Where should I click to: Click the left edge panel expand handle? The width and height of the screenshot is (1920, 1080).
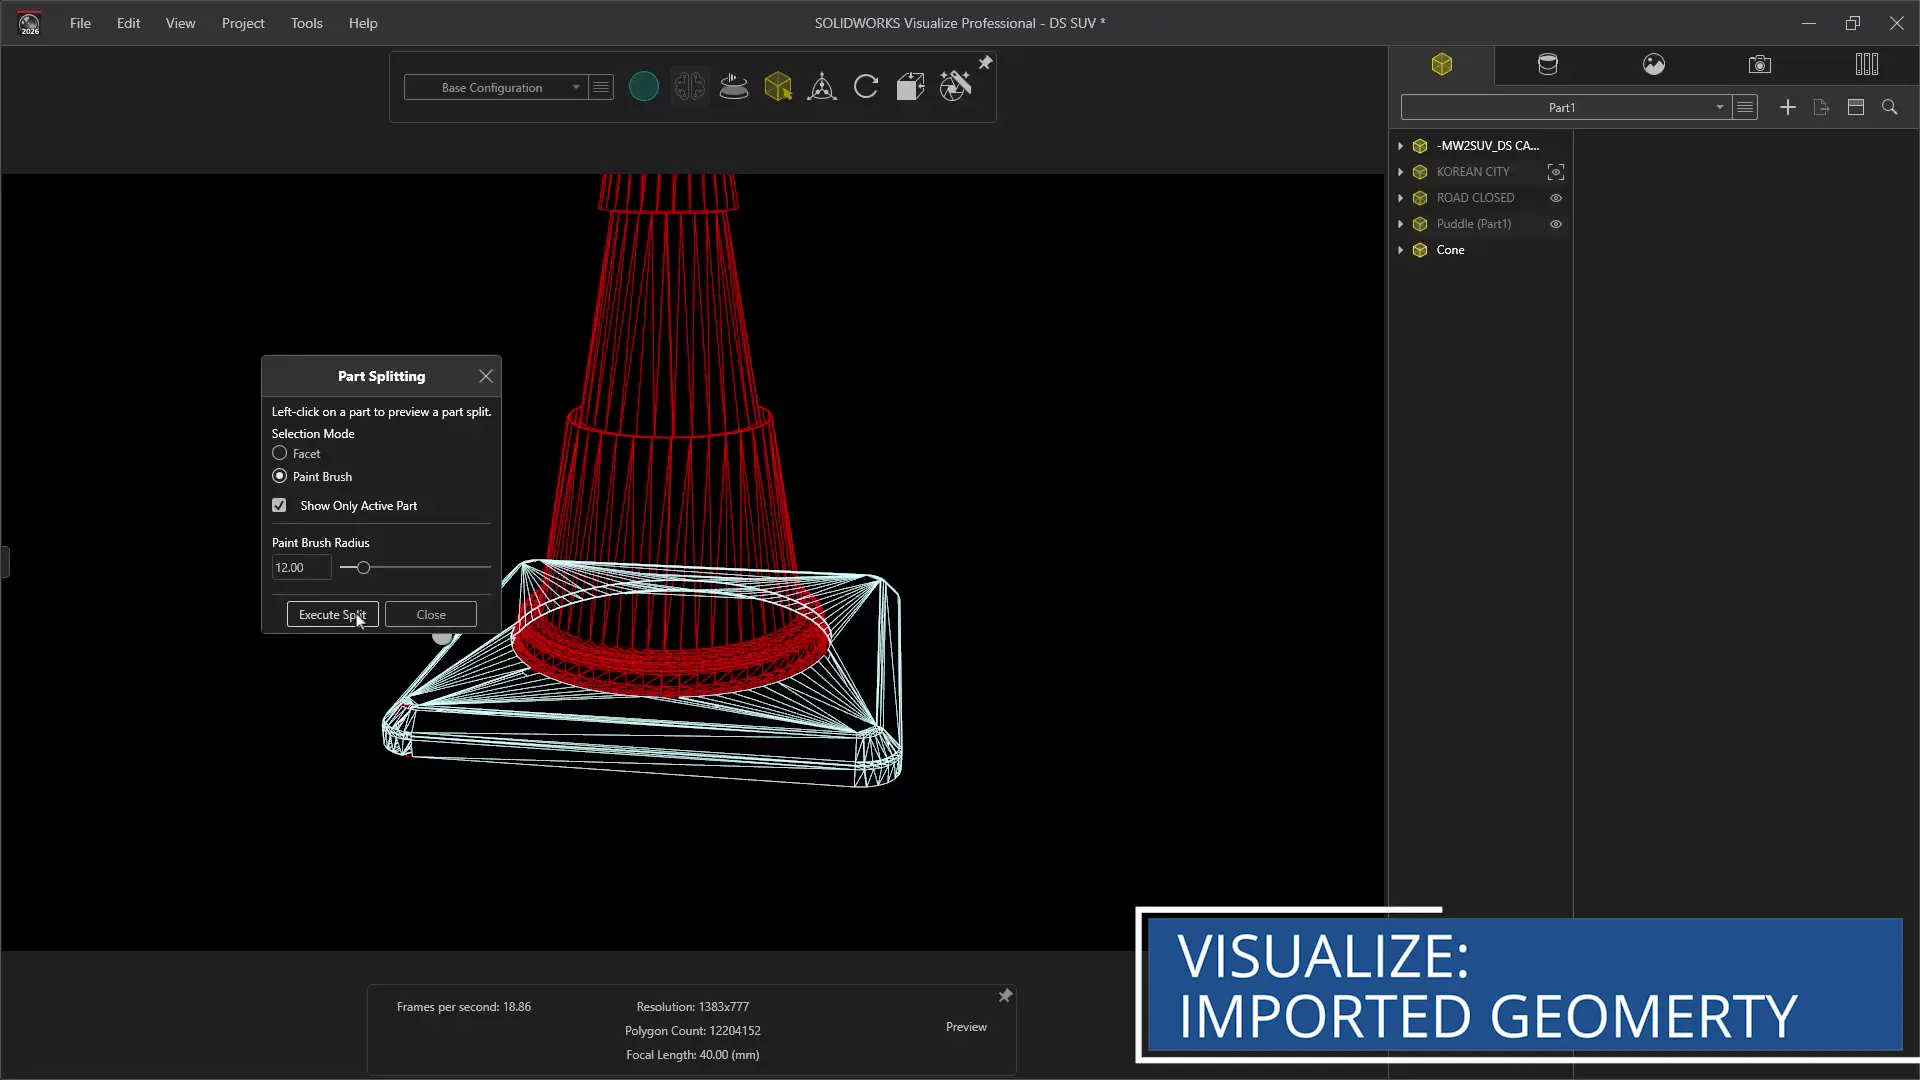[5, 562]
